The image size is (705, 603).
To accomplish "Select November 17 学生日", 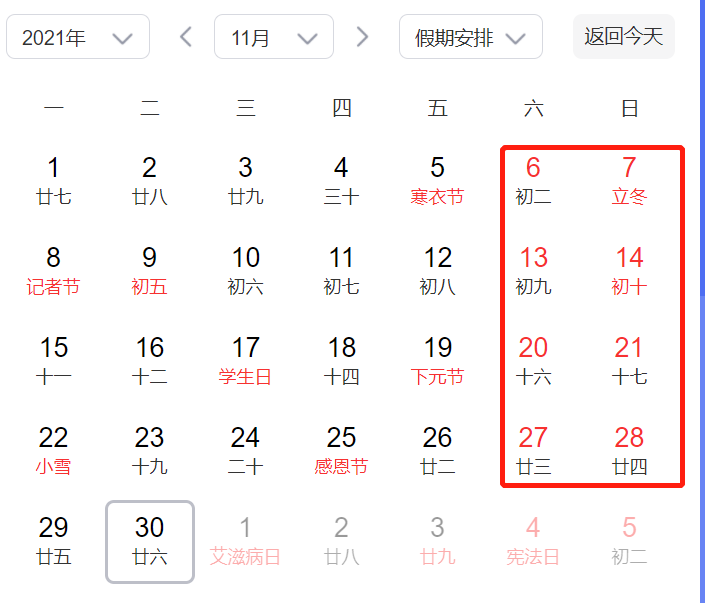I will click(x=246, y=360).
